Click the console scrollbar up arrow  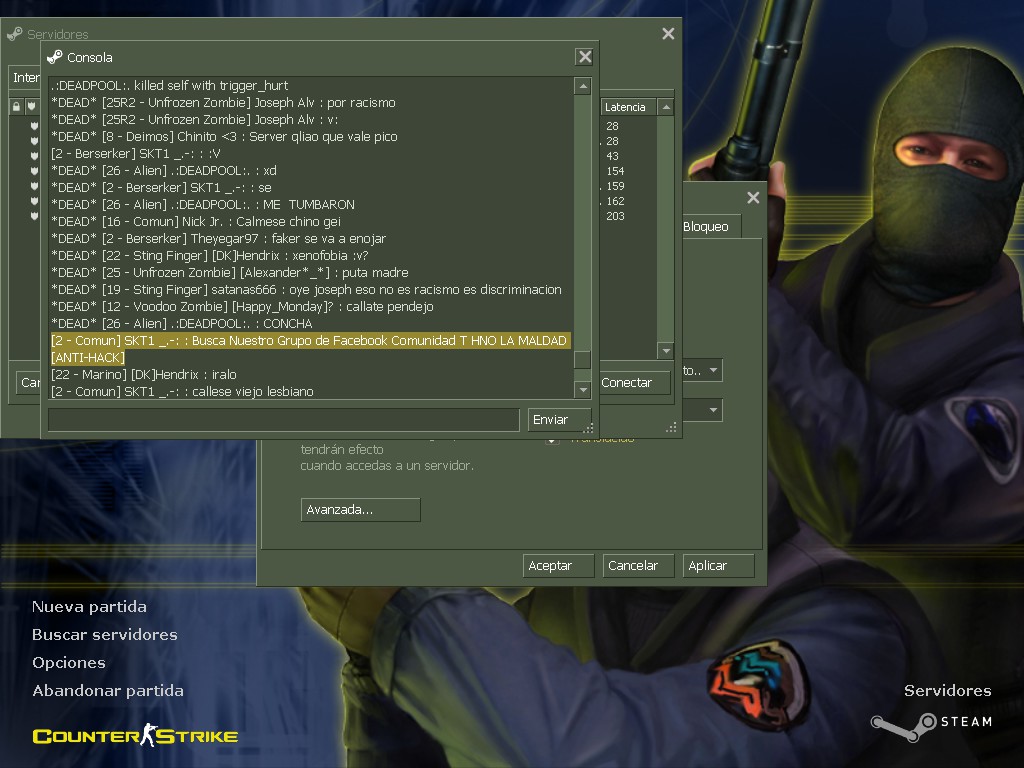pyautogui.click(x=583, y=86)
